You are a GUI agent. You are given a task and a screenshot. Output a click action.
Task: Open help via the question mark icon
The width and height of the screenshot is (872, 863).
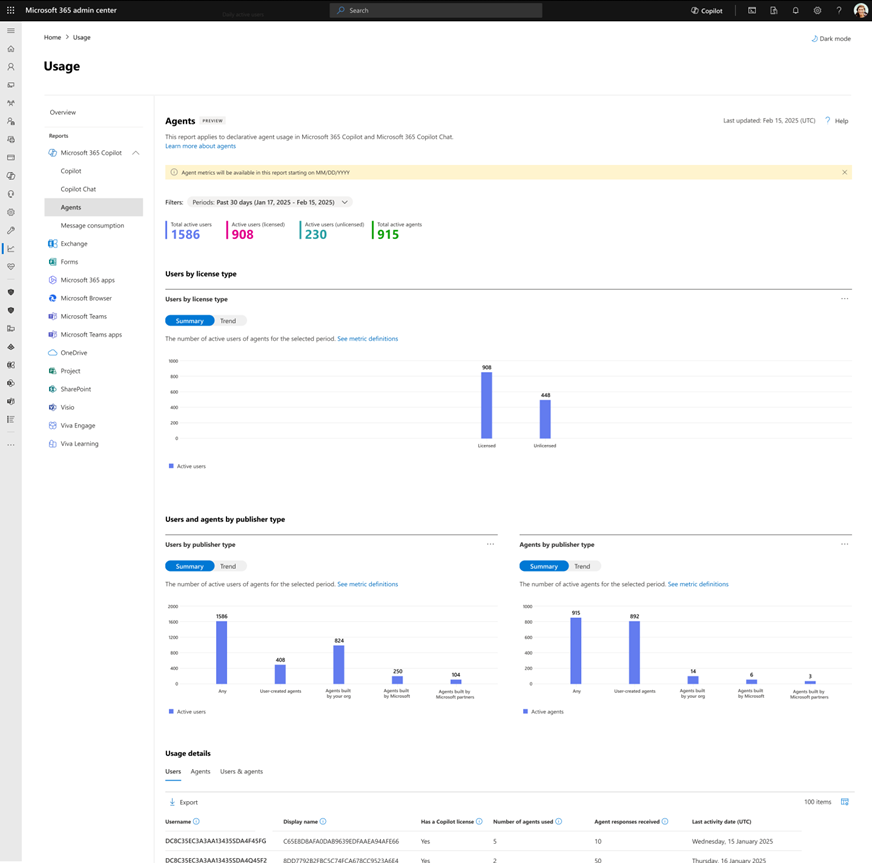click(839, 10)
